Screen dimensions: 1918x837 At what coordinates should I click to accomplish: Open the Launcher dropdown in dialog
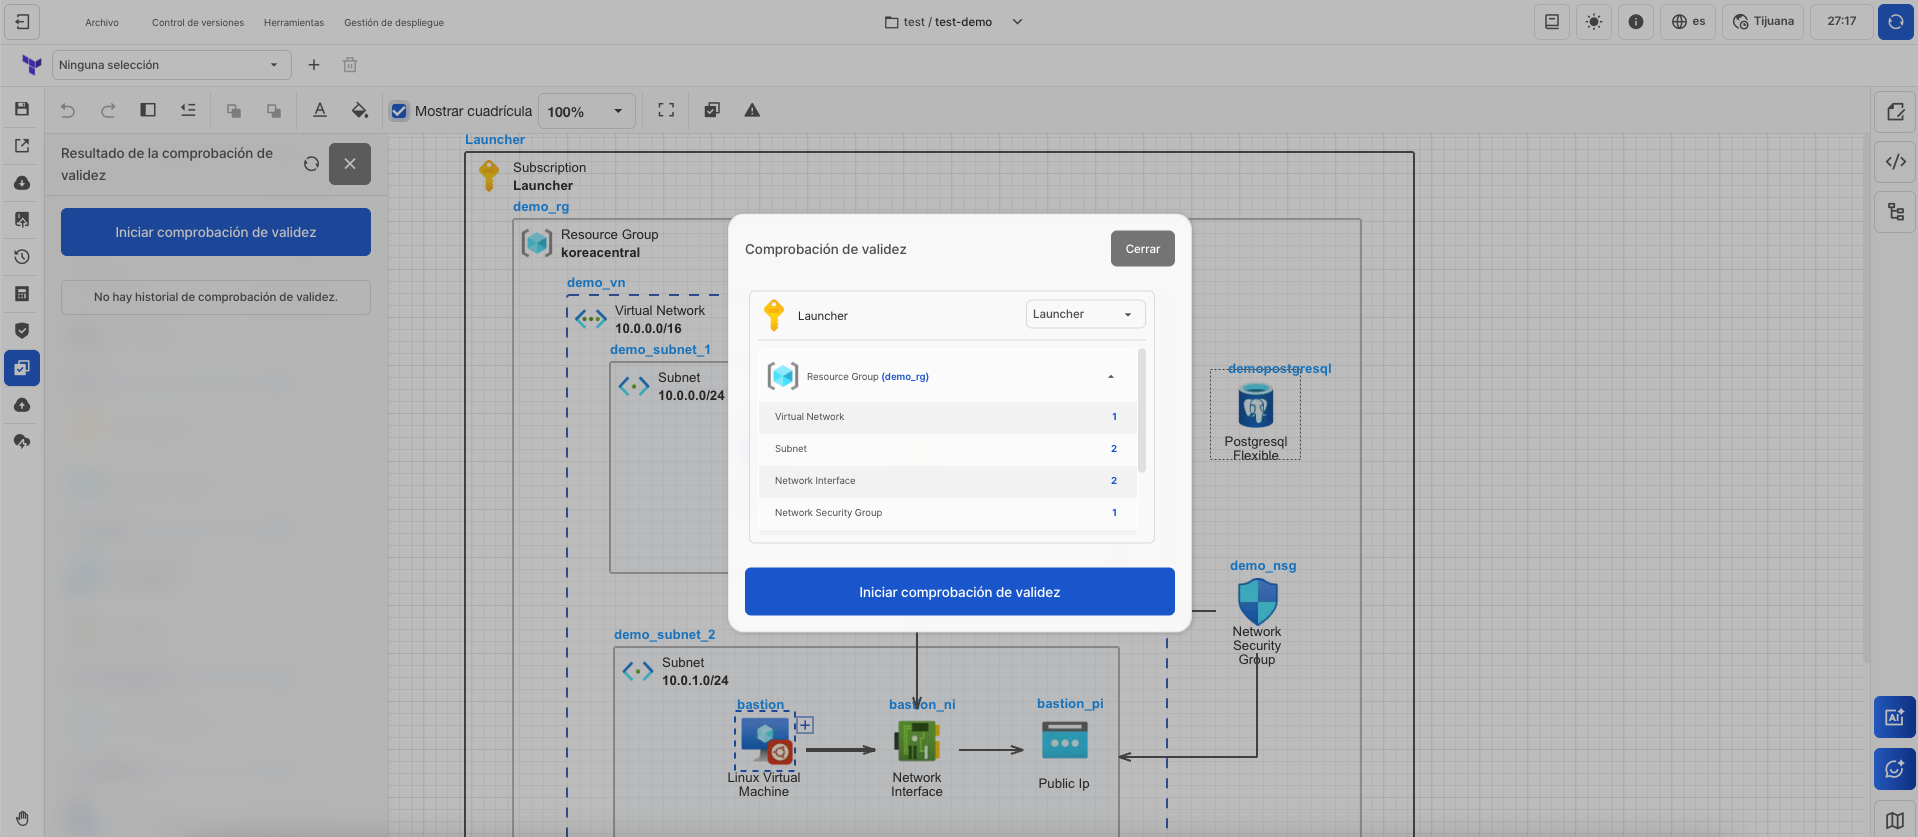click(x=1085, y=314)
